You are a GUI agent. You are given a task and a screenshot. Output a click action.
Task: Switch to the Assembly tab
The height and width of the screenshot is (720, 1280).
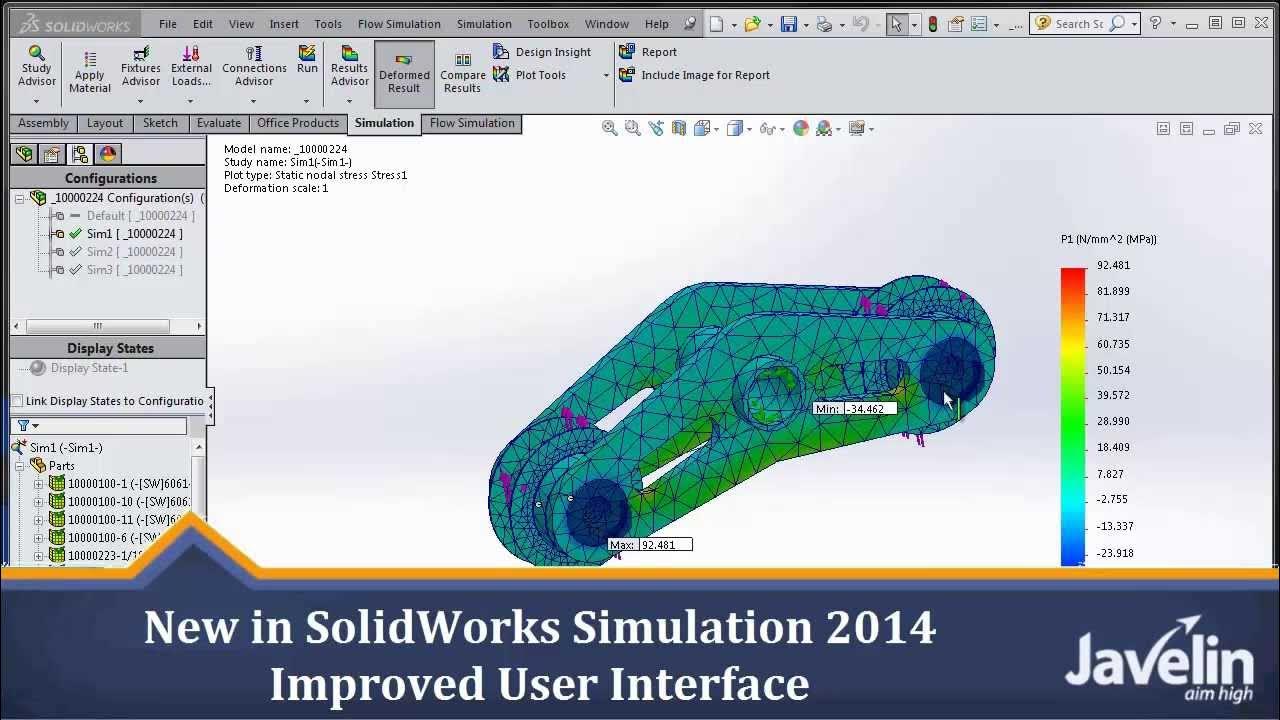[43, 123]
